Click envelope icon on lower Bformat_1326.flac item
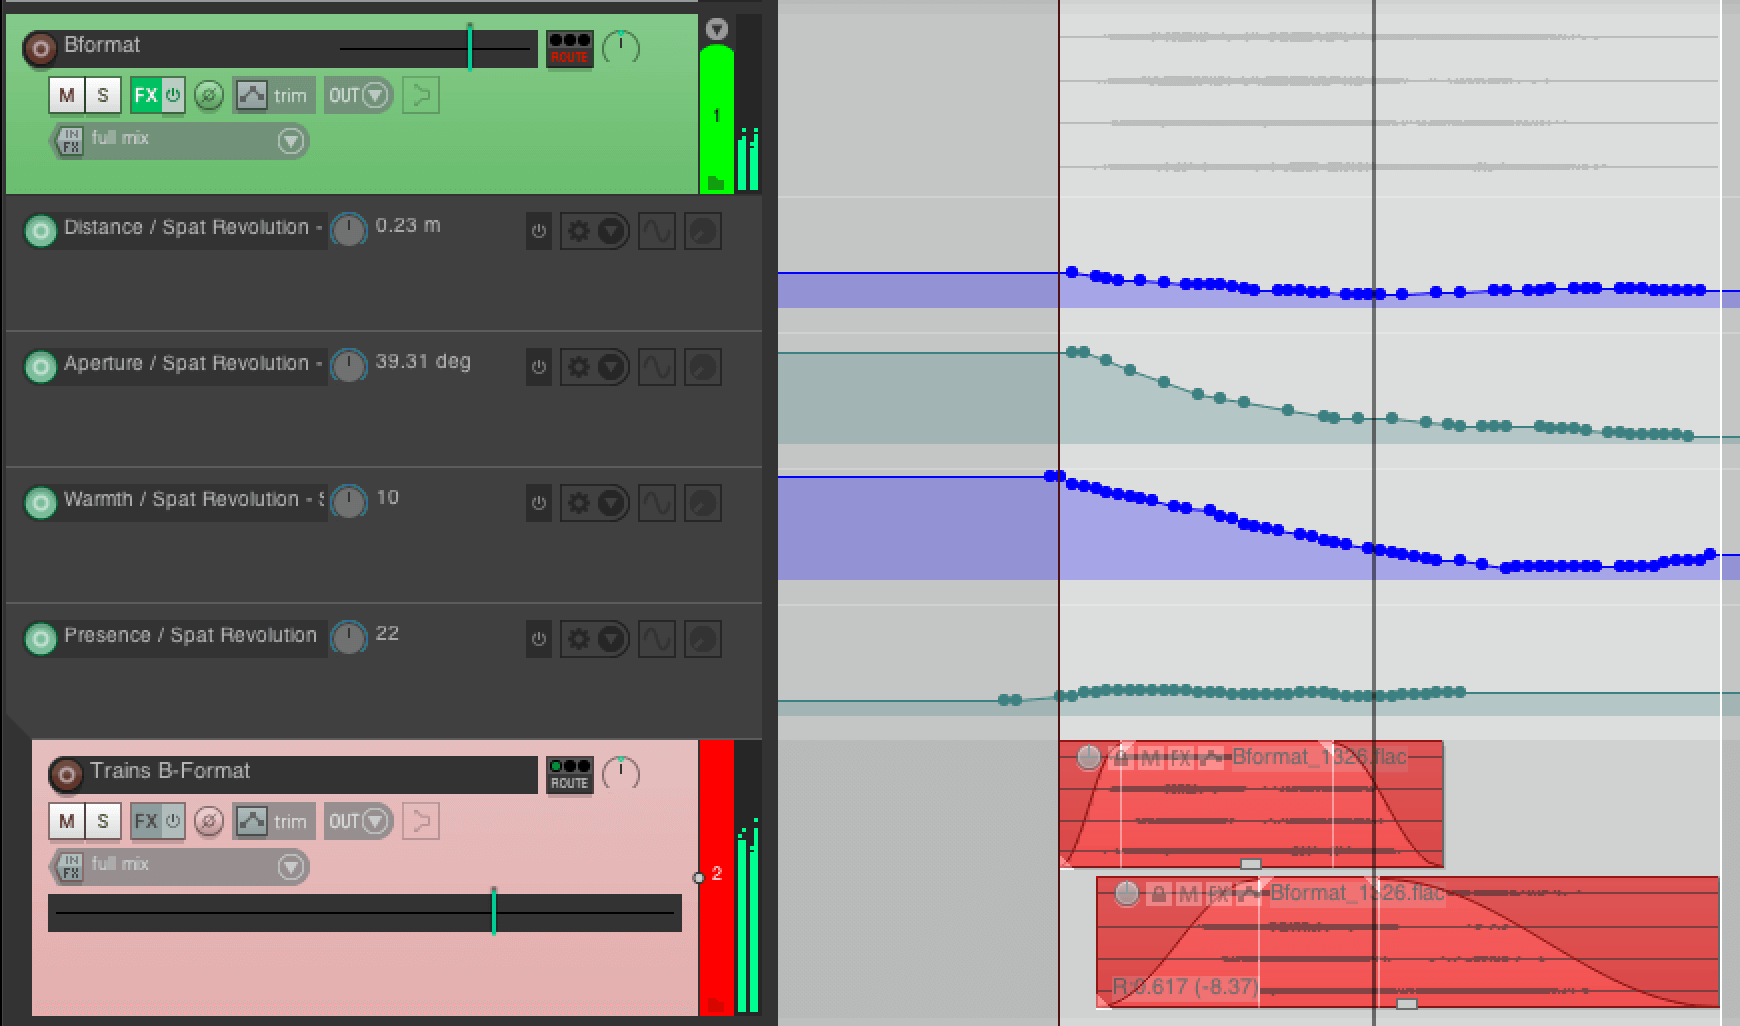Screen dimensions: 1740x1026 1248,894
